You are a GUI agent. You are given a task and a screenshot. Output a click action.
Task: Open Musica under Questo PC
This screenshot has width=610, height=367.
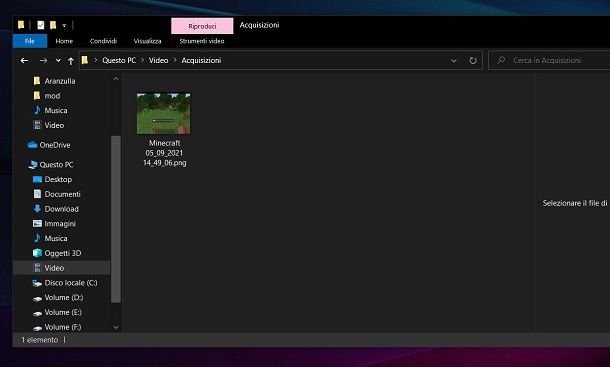56,238
